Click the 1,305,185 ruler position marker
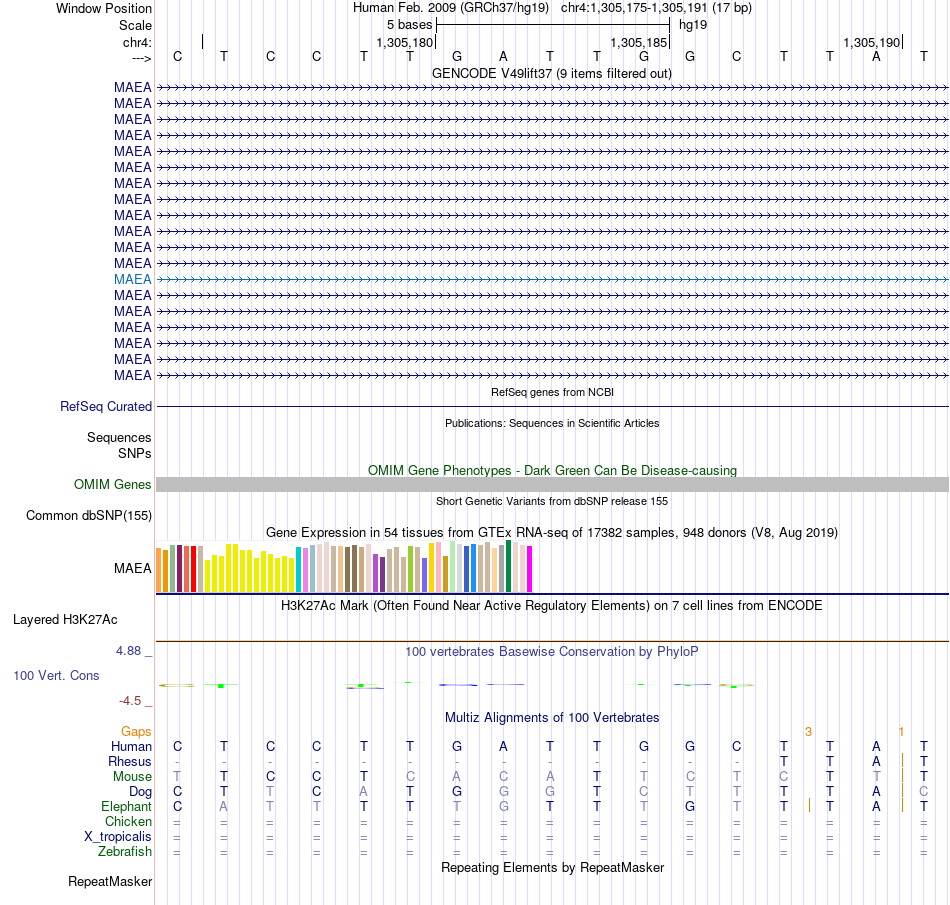 coord(639,42)
